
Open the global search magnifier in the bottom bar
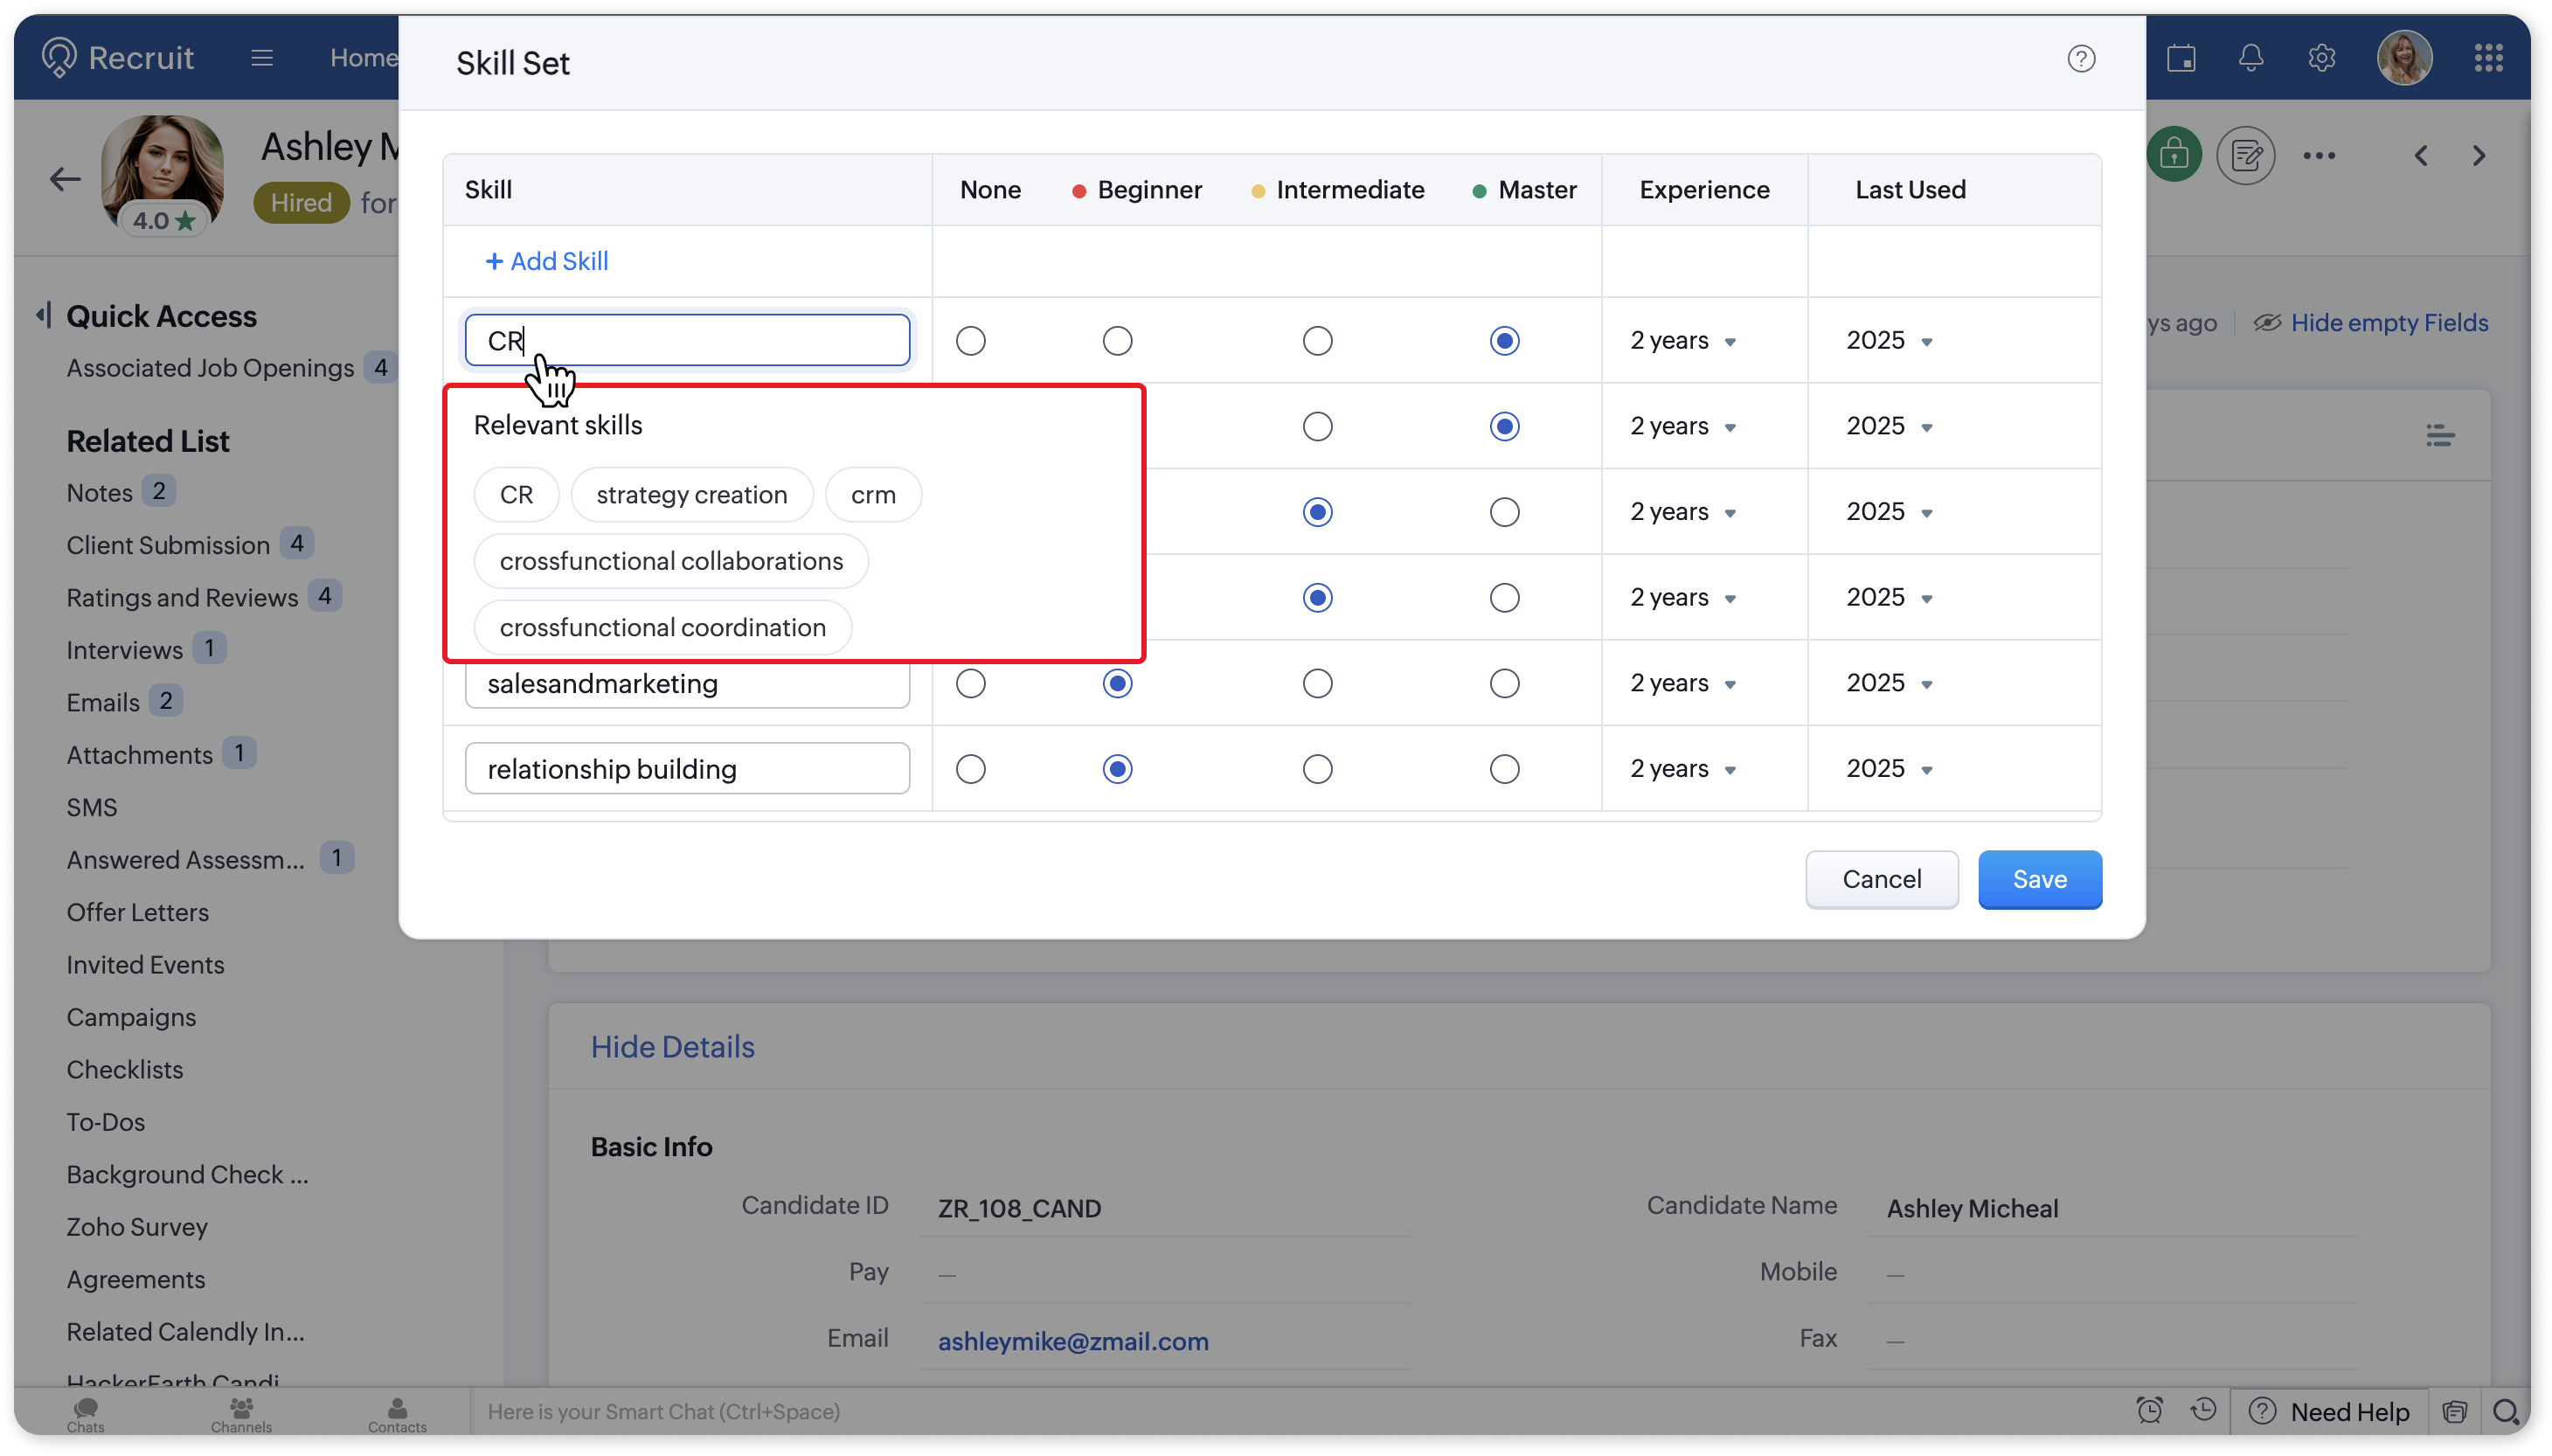[x=2505, y=1412]
